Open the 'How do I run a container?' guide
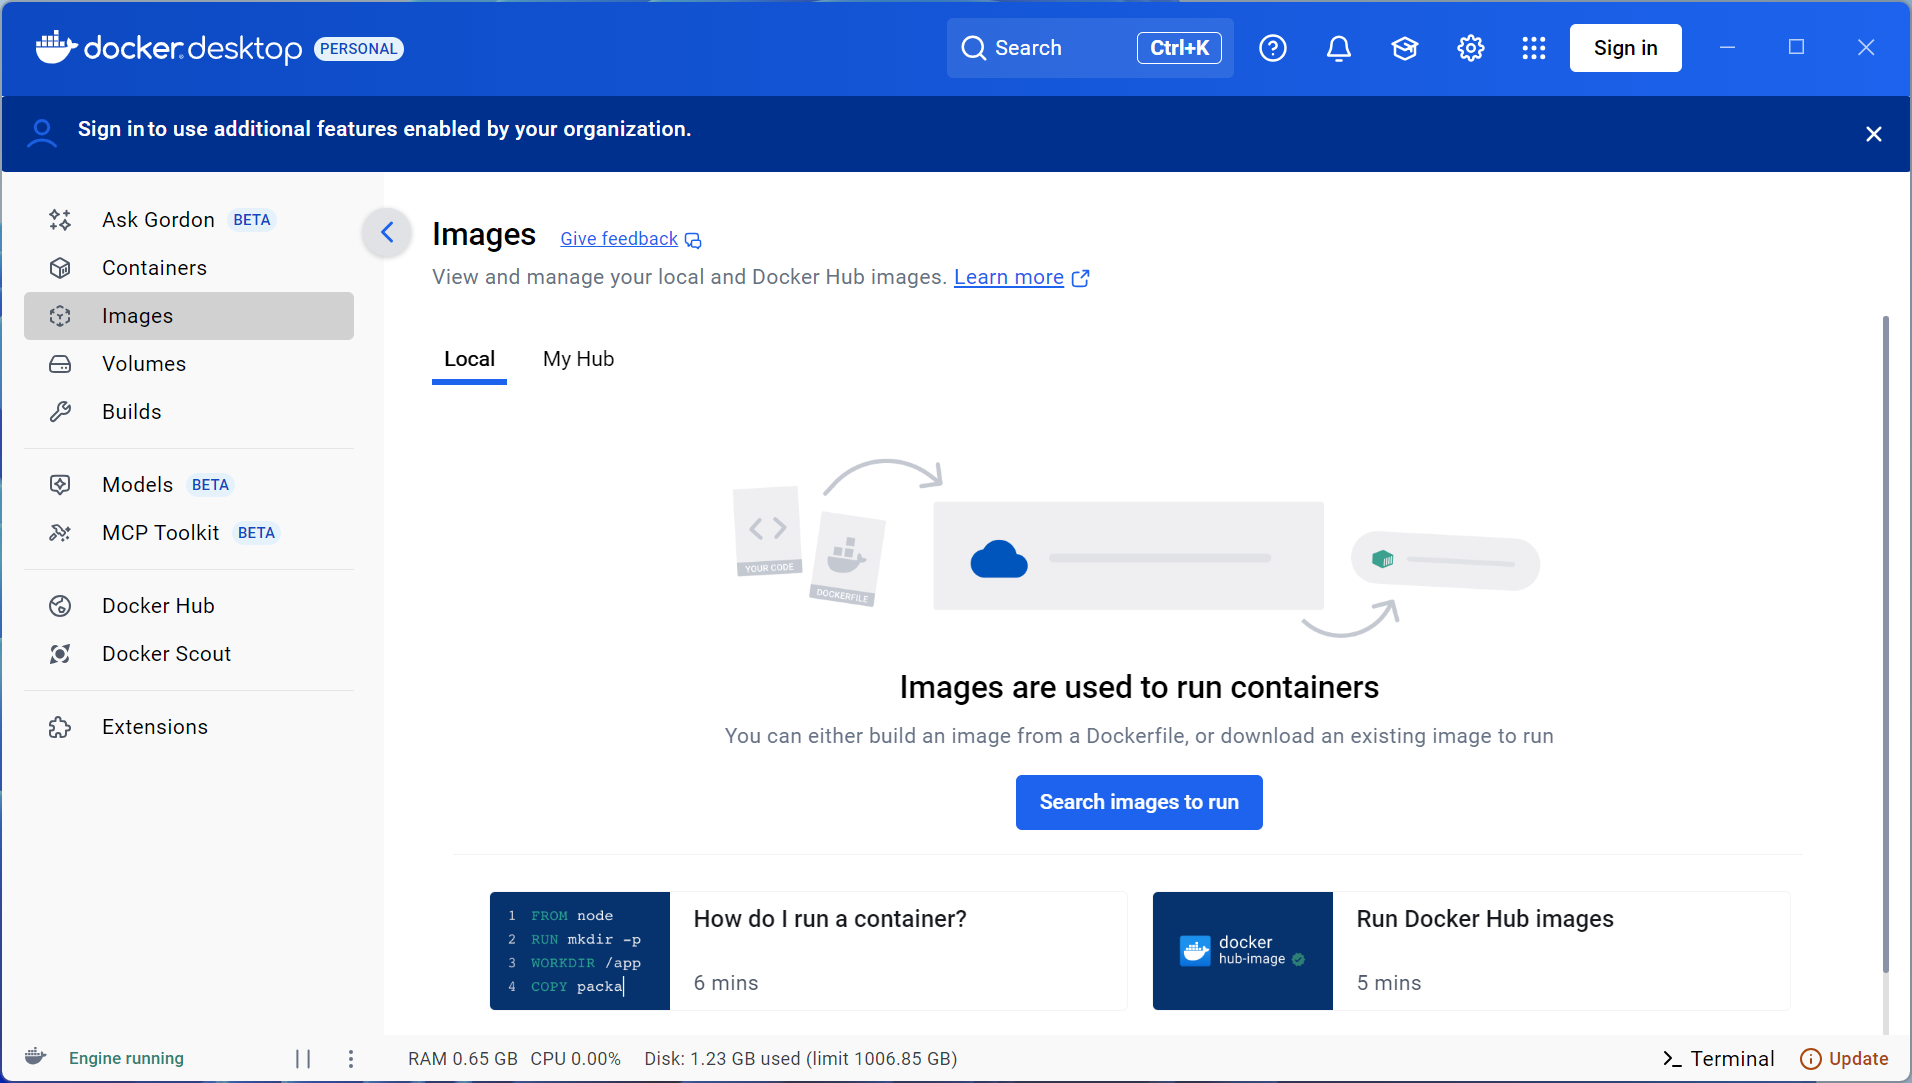Image resolution: width=1912 pixels, height=1083 pixels. click(808, 951)
